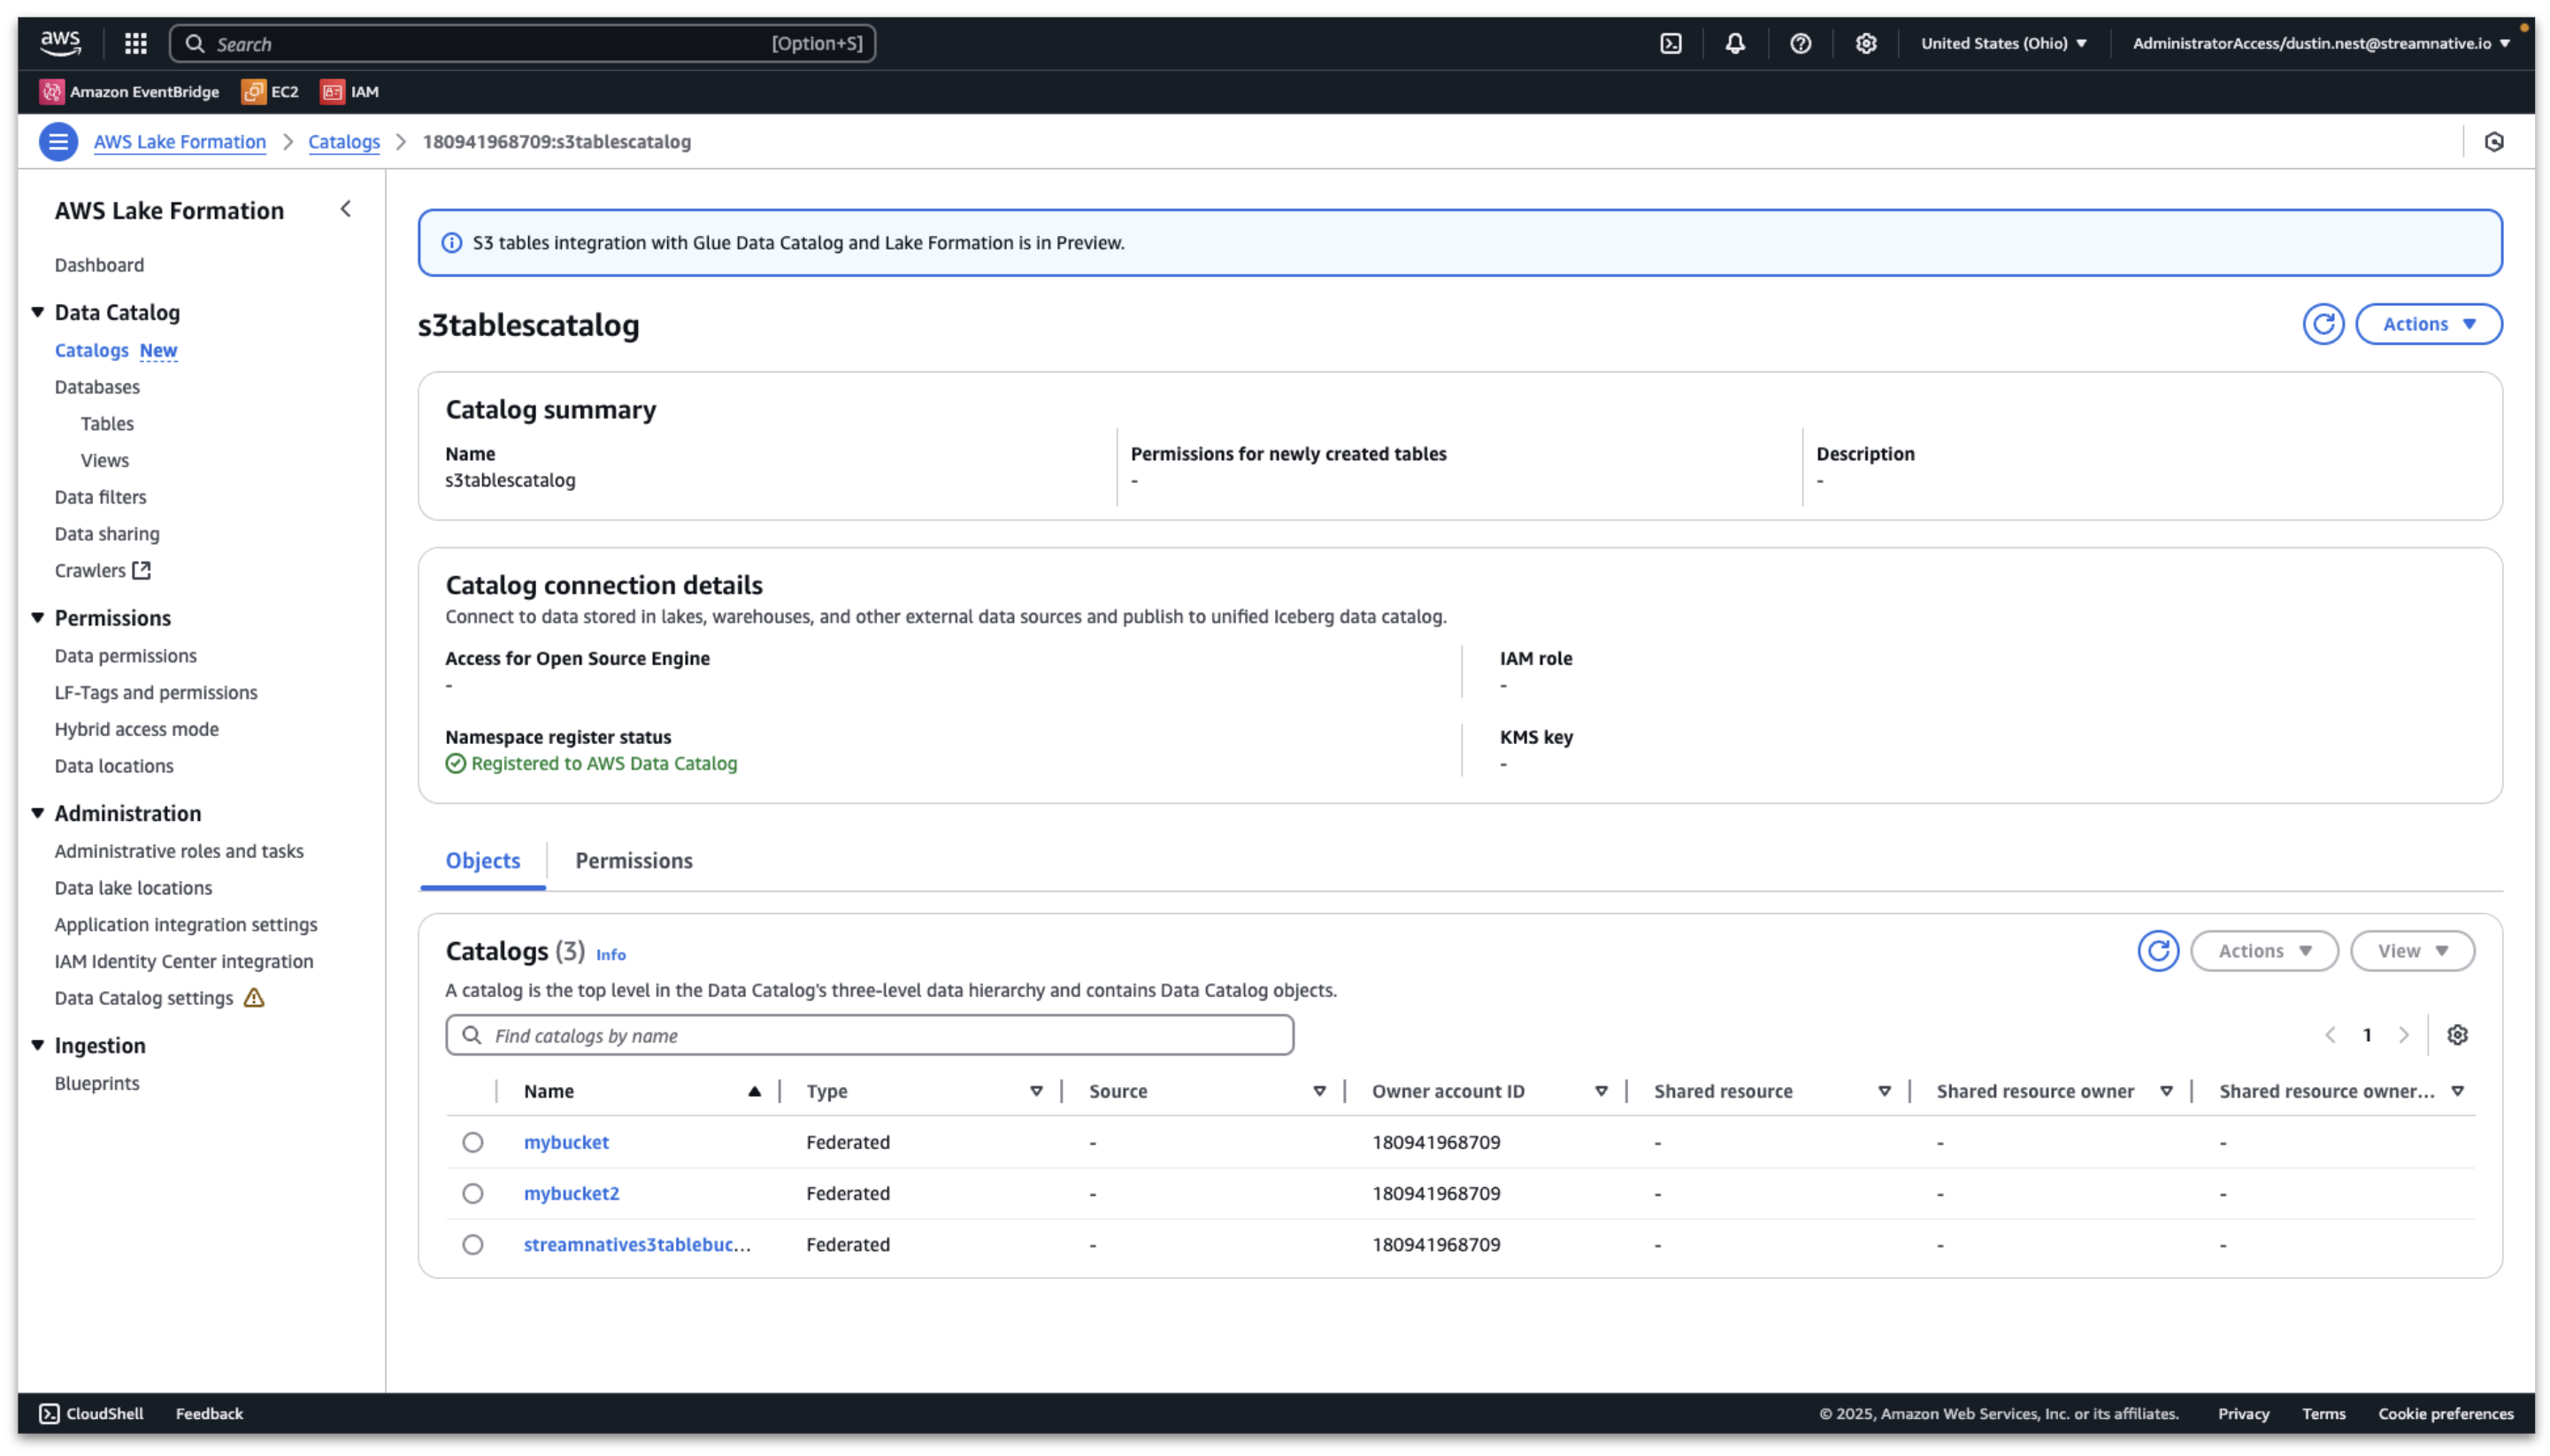Image resolution: width=2550 pixels, height=1456 pixels.
Task: Launch CloudShell from the top bar icon
Action: pos(1670,43)
